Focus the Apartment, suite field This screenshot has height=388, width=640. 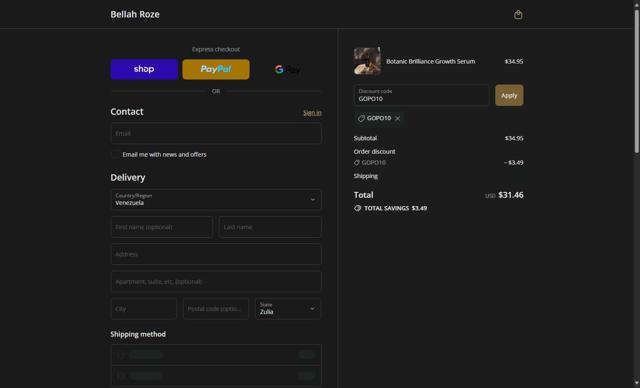(216, 282)
